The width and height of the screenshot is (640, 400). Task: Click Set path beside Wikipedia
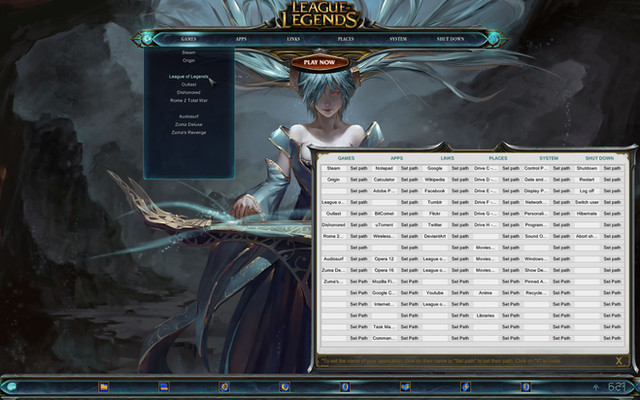coord(460,180)
